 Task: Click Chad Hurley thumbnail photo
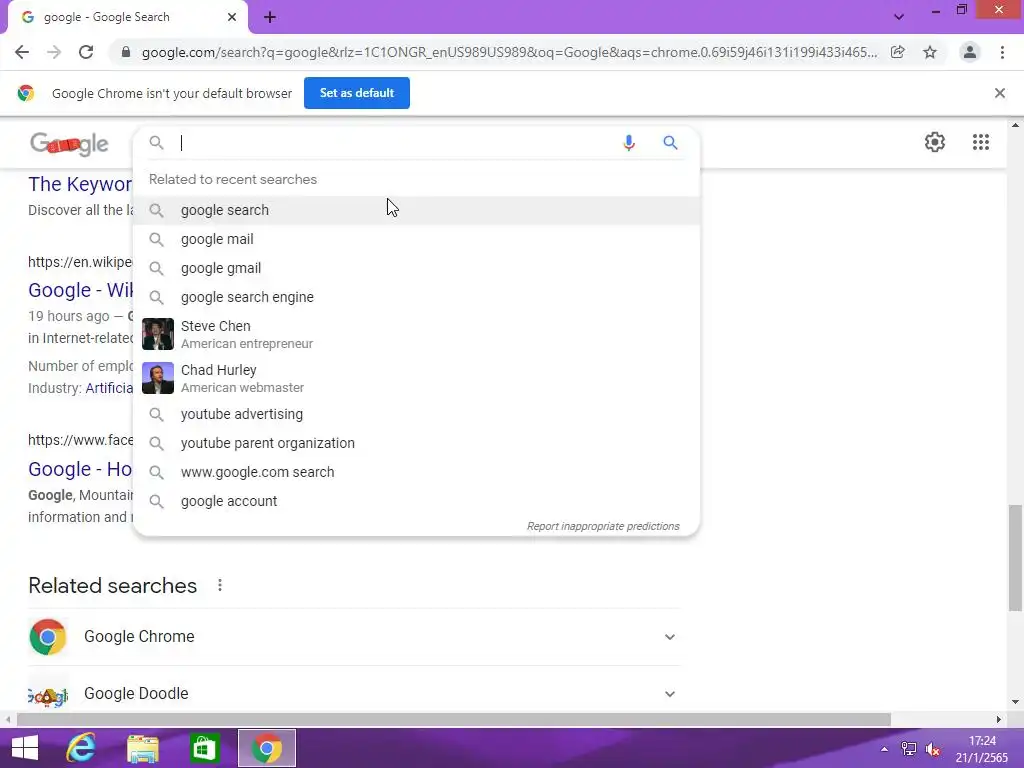point(158,378)
